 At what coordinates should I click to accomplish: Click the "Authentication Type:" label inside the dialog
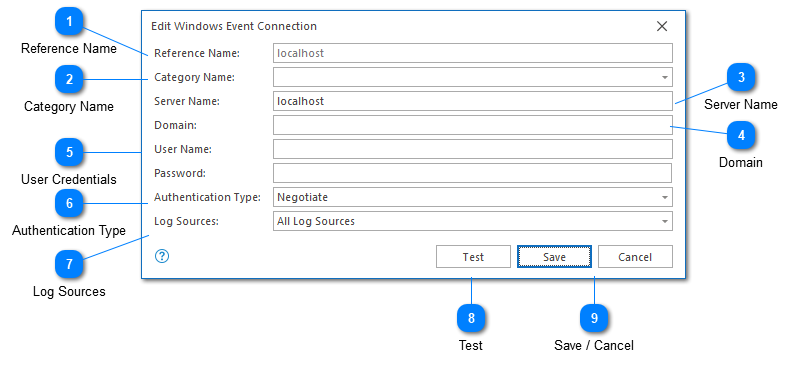pyautogui.click(x=207, y=197)
